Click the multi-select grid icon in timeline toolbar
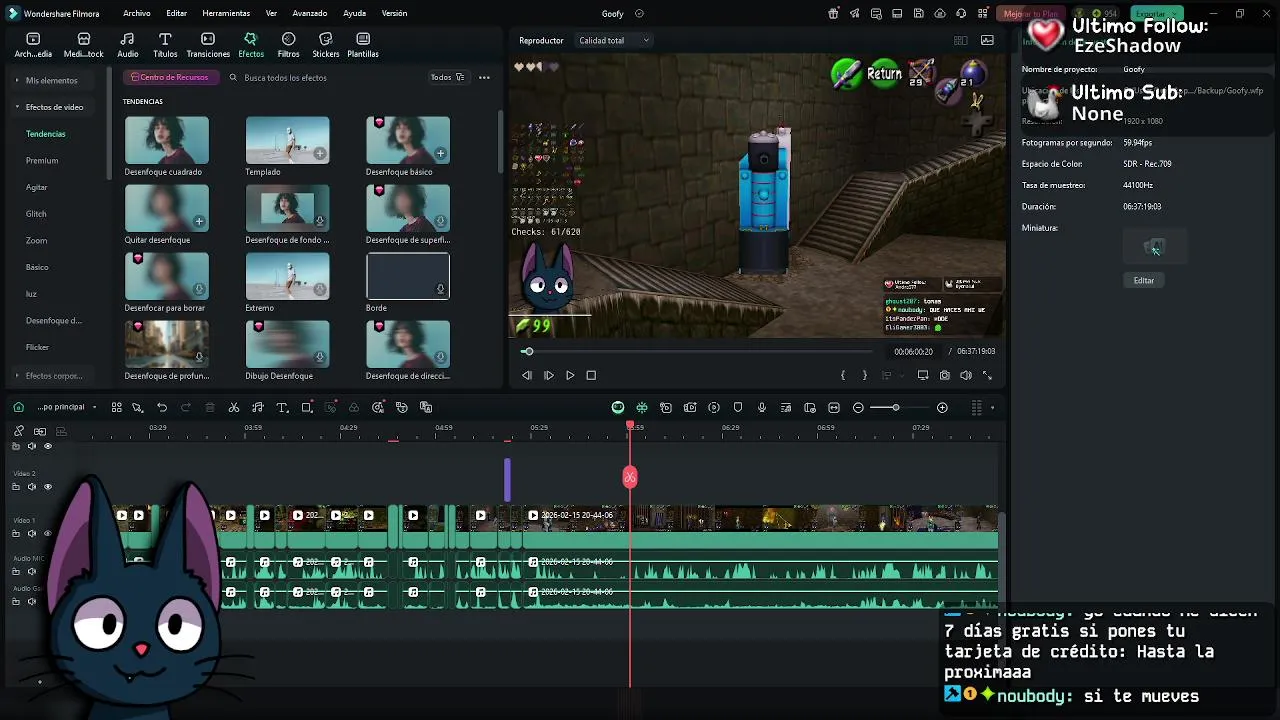1280x720 pixels. [116, 407]
